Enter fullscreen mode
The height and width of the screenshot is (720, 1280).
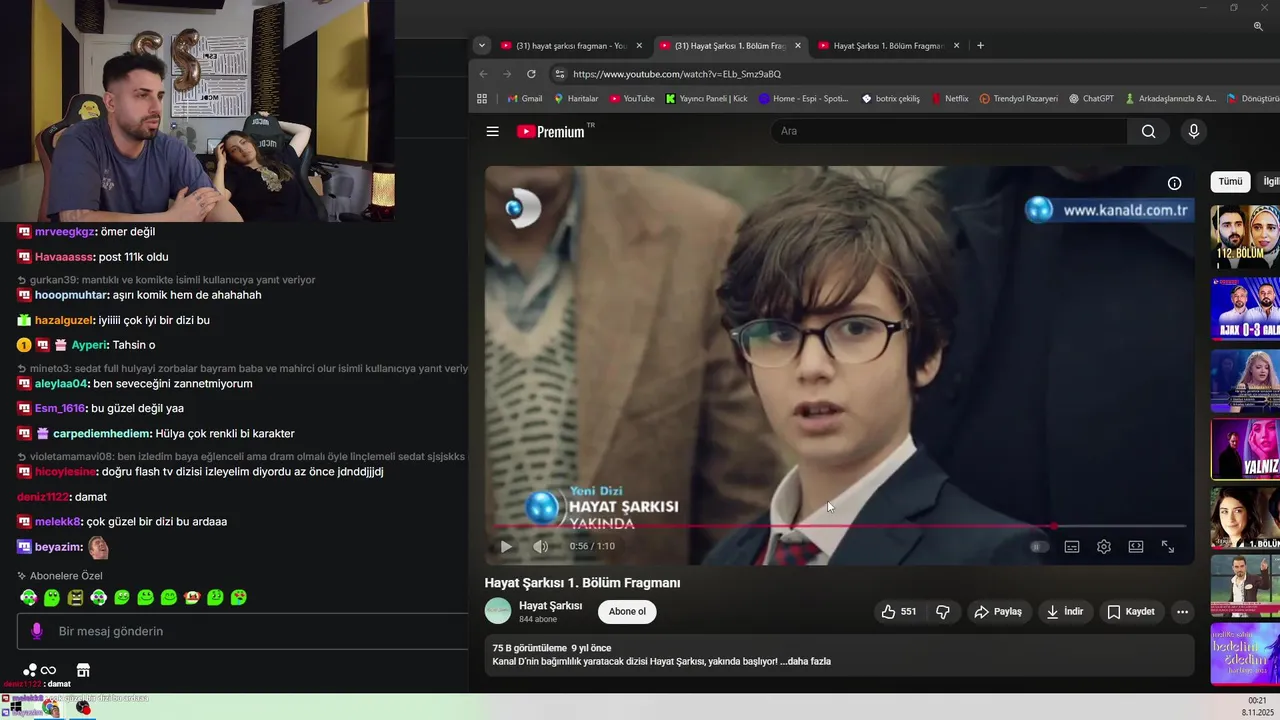click(x=1167, y=547)
